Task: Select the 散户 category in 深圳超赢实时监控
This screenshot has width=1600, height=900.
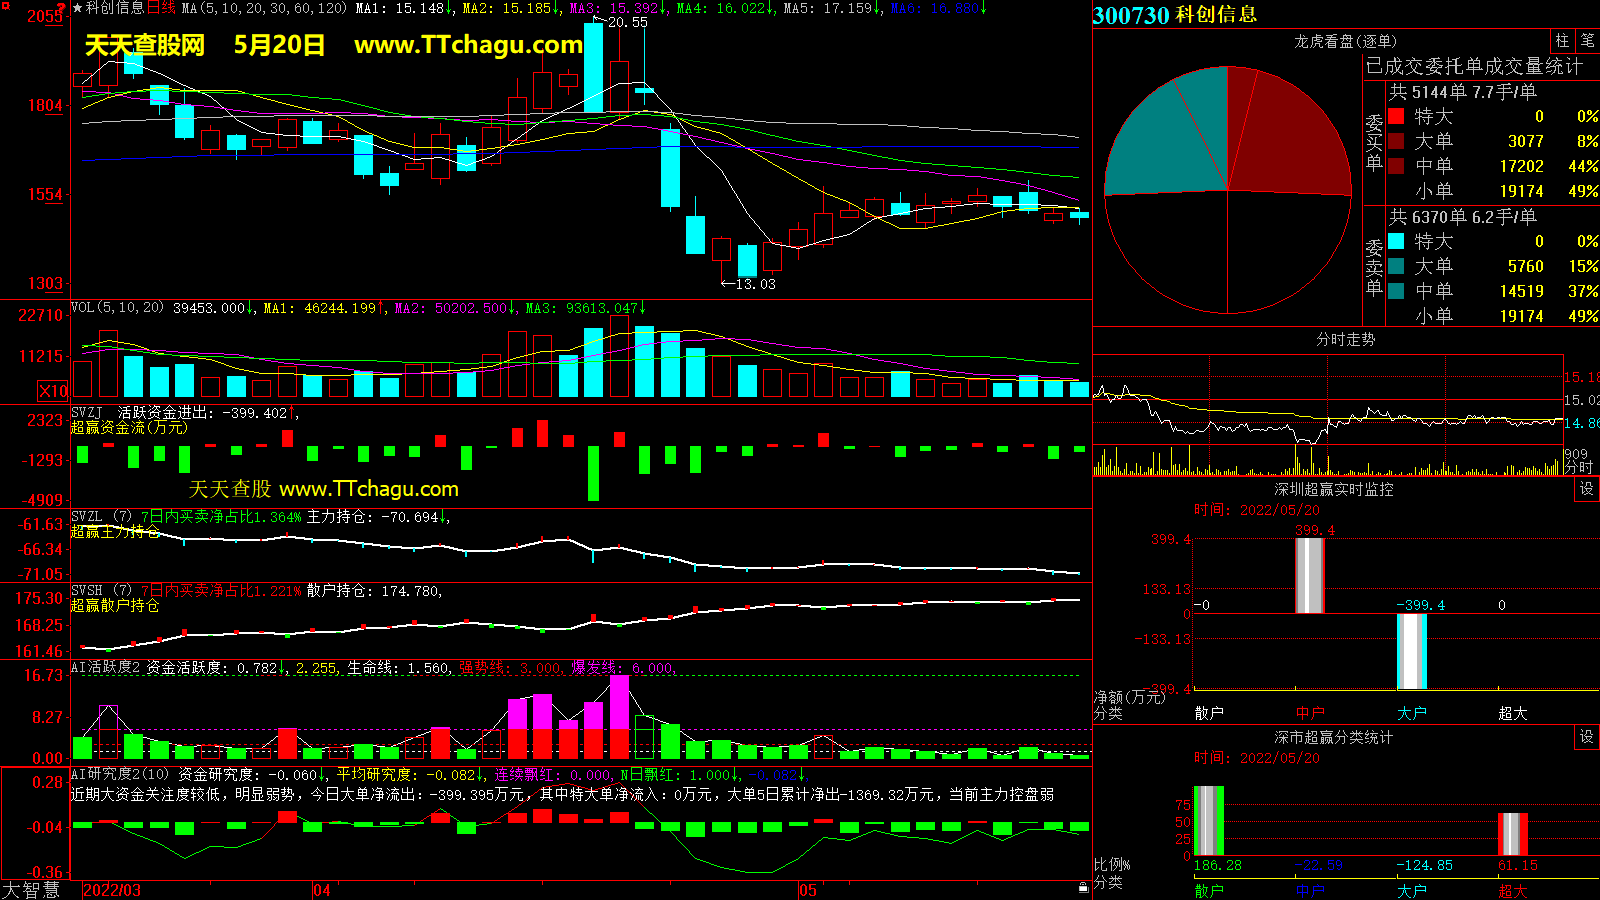Action: pyautogui.click(x=1209, y=713)
